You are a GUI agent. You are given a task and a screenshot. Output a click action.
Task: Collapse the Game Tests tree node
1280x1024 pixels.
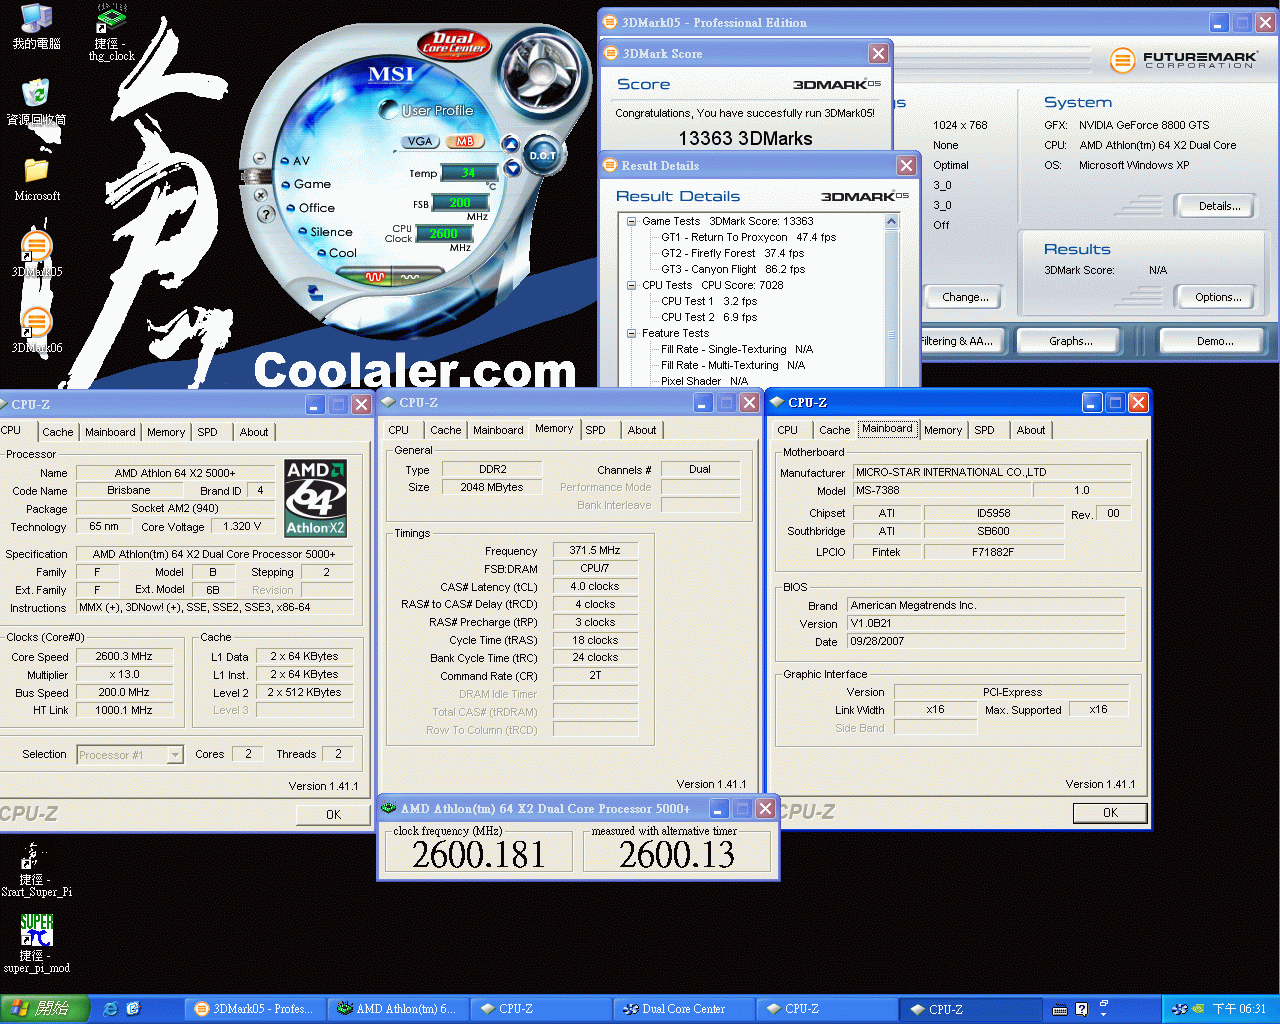coord(632,221)
